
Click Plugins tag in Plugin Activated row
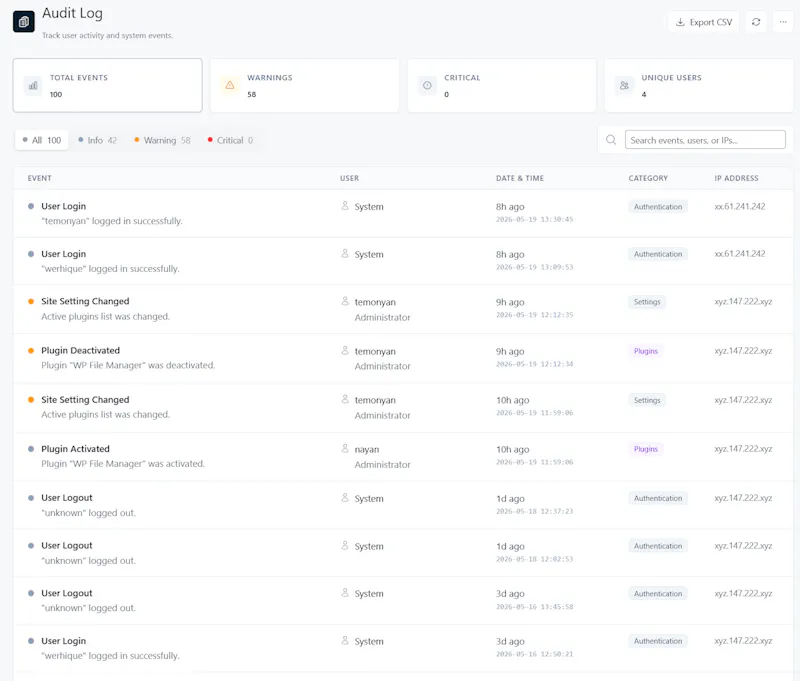(x=645, y=449)
